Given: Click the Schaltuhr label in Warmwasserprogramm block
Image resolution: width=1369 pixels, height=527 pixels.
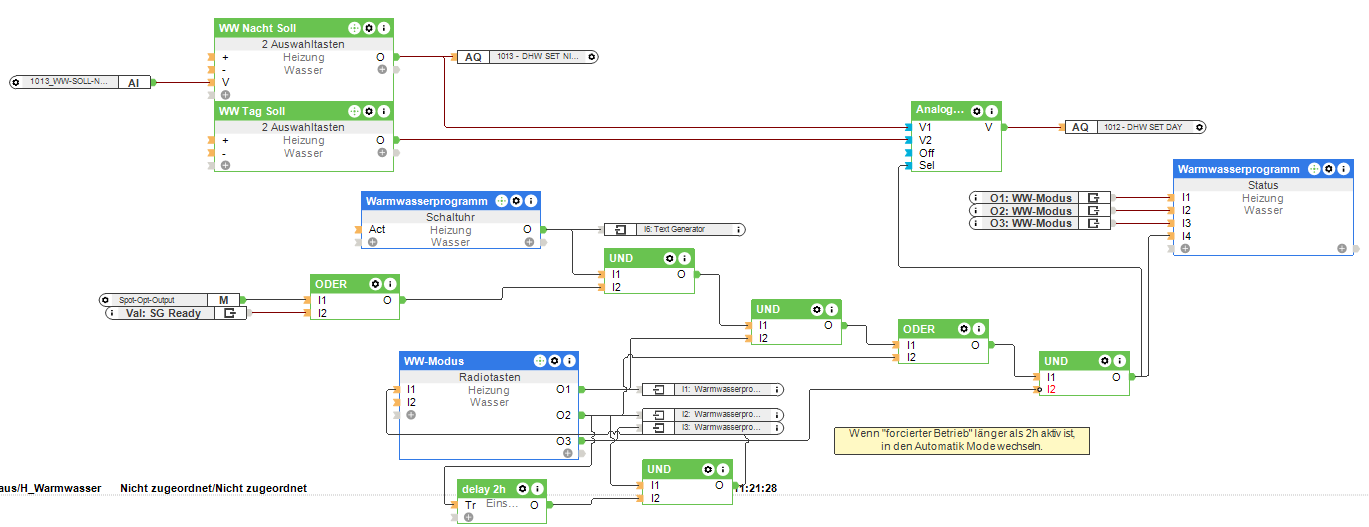Looking at the screenshot, I should 450,217.
